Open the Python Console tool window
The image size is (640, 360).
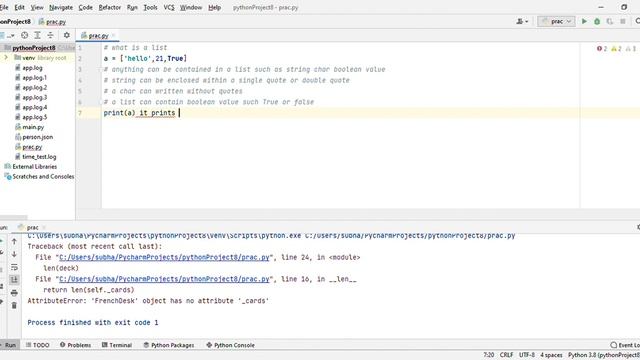[x=231, y=345]
